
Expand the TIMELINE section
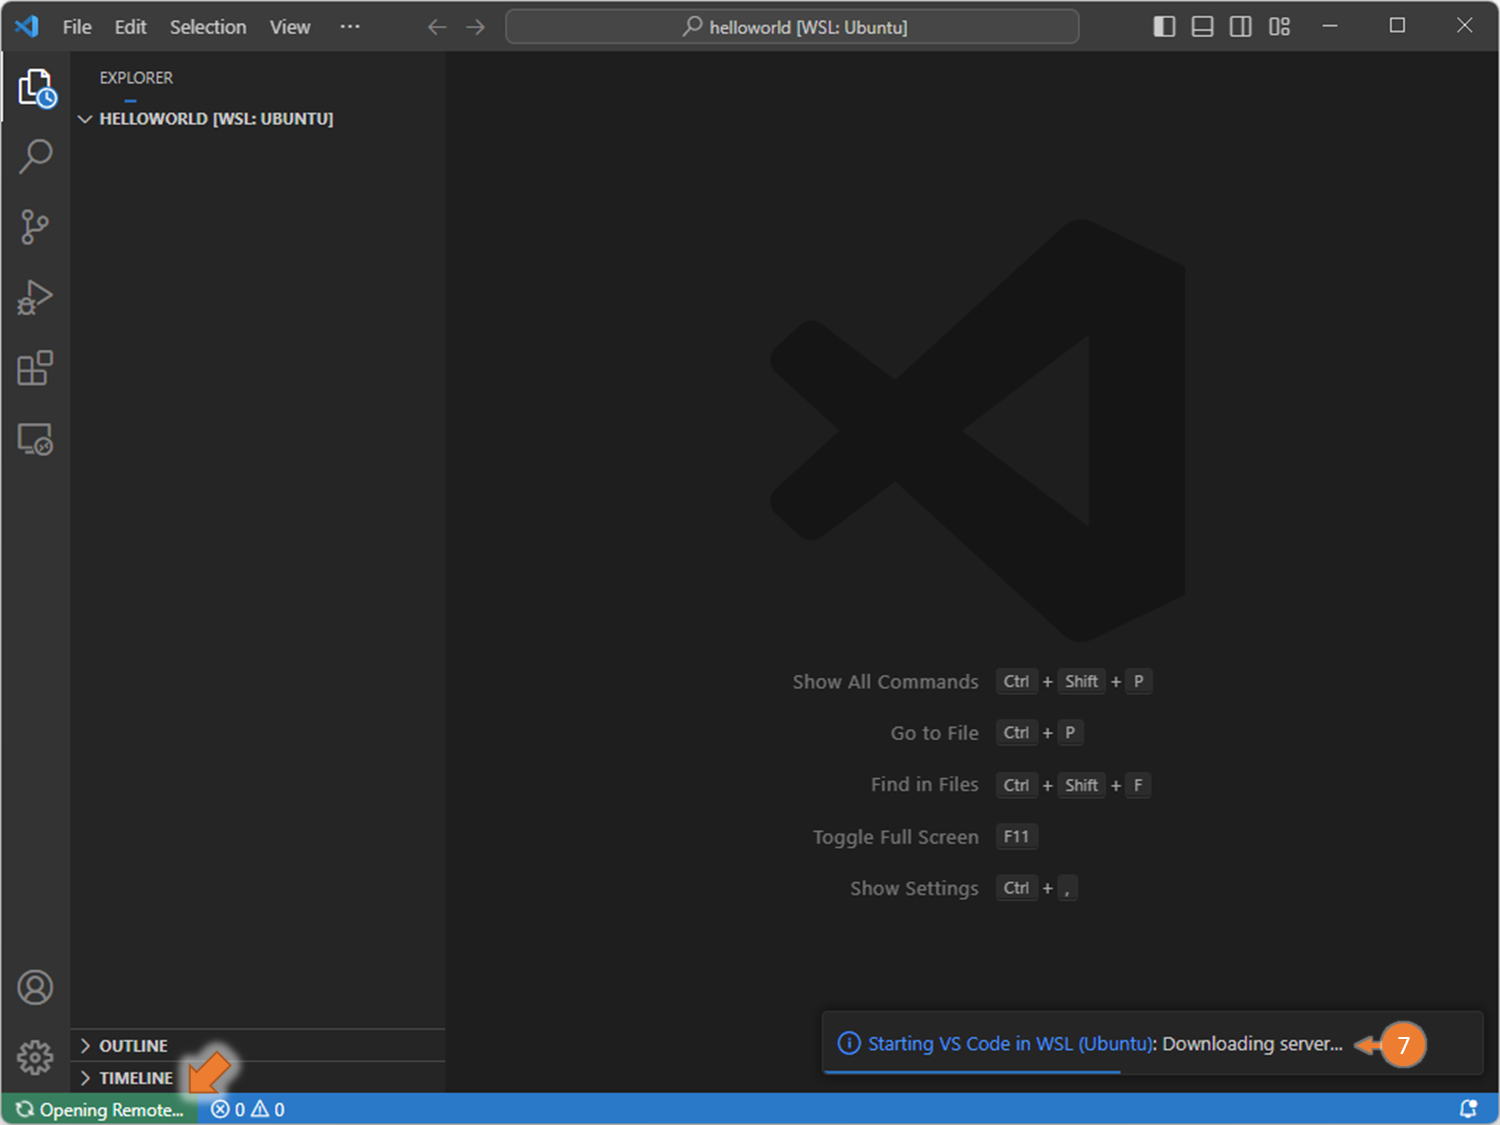click(x=258, y=1078)
